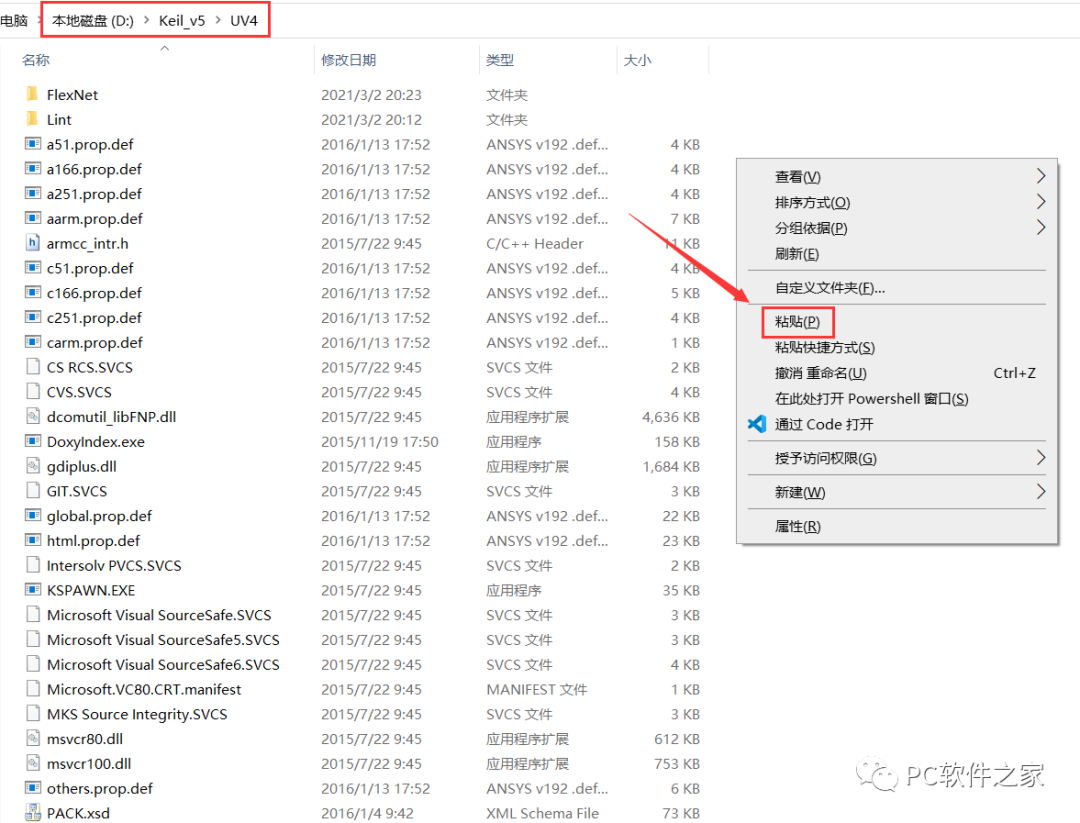1080x823 pixels.
Task: Choose 自定义文件夹(F)... menu entry
Action: [x=830, y=288]
